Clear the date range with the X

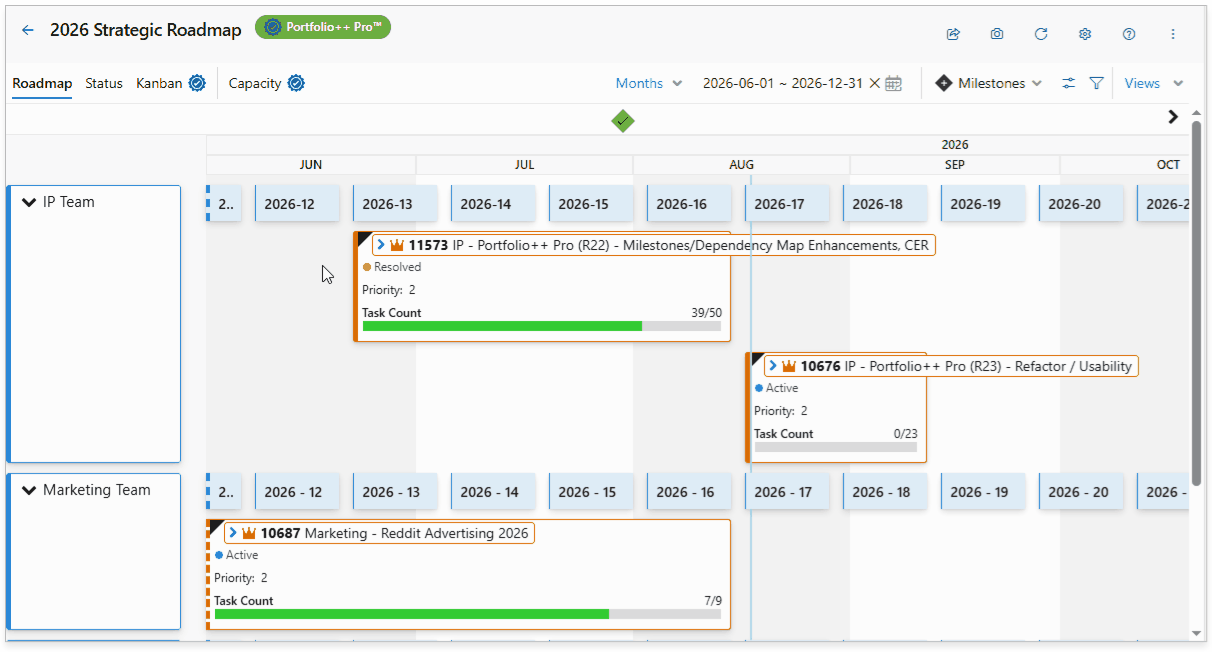[874, 83]
